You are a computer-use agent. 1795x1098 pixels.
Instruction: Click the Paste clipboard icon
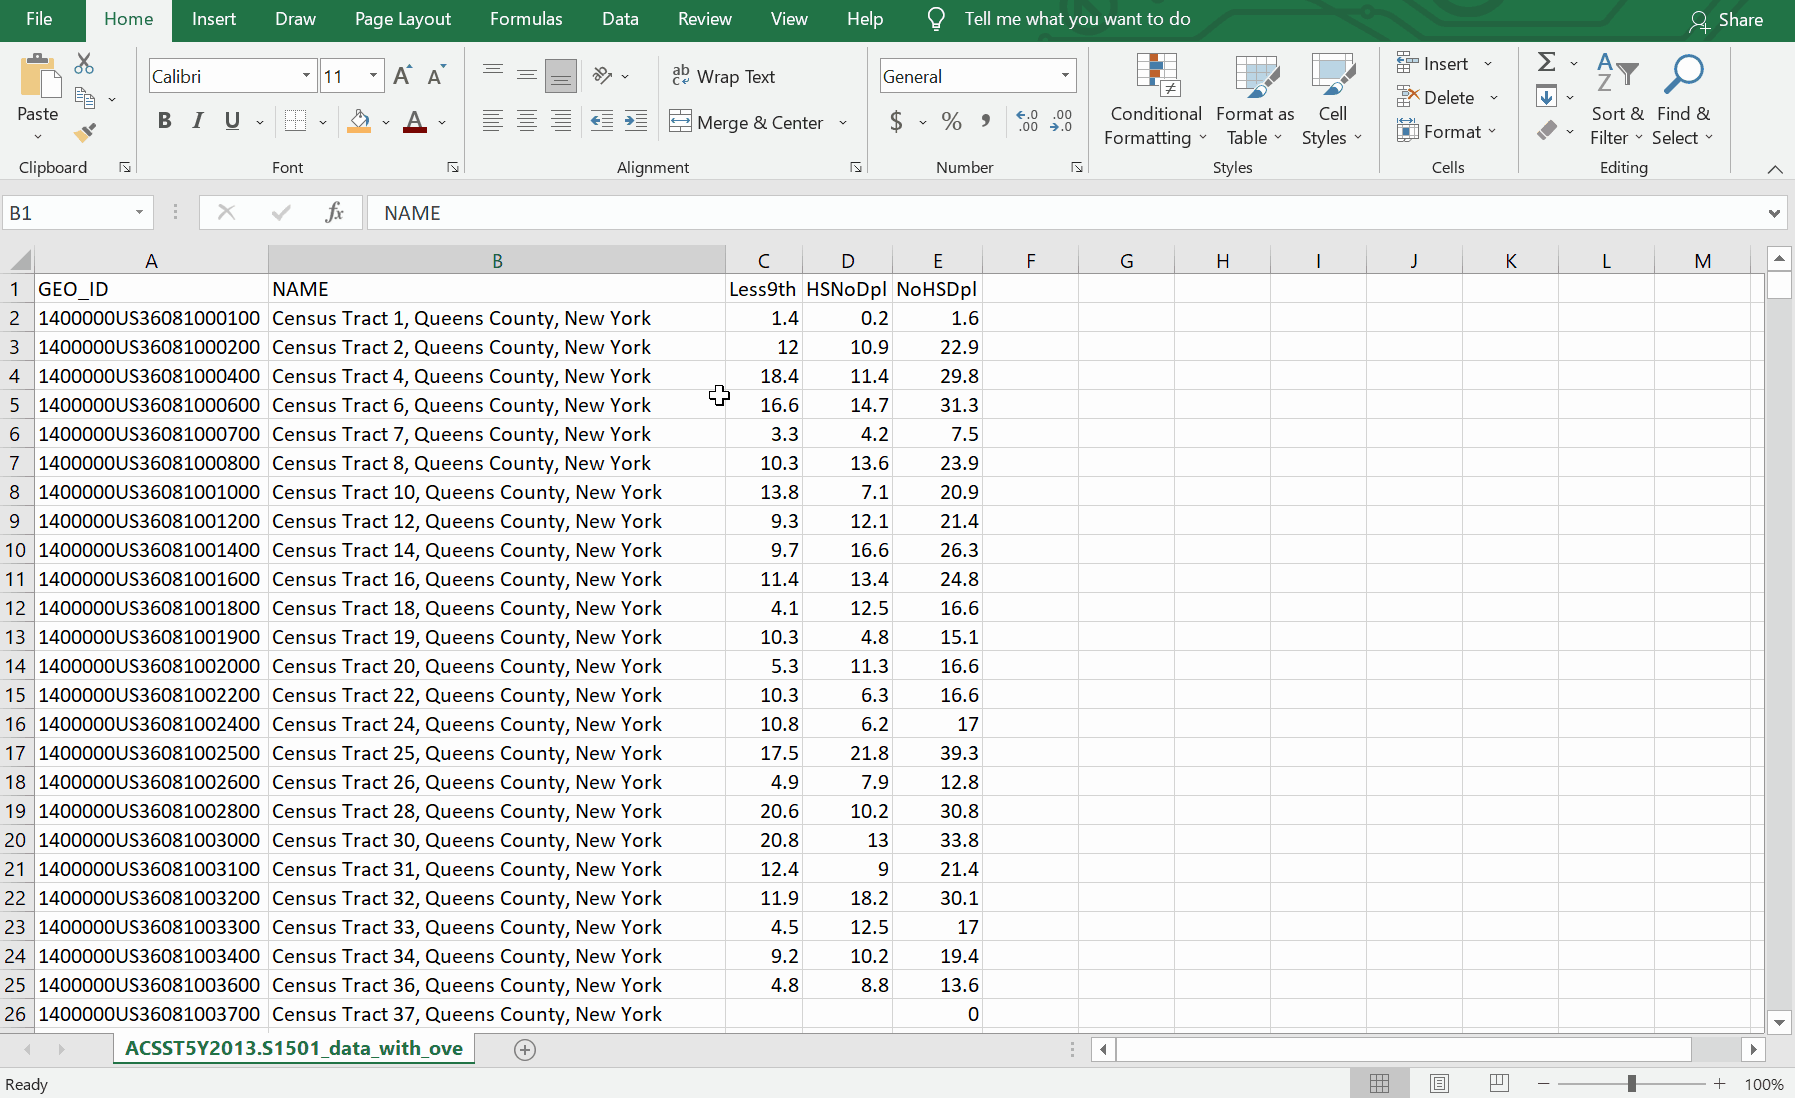click(x=39, y=77)
